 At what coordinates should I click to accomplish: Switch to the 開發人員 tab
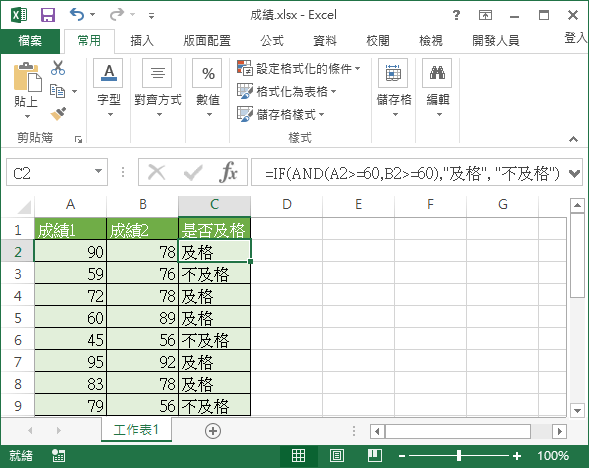click(496, 41)
